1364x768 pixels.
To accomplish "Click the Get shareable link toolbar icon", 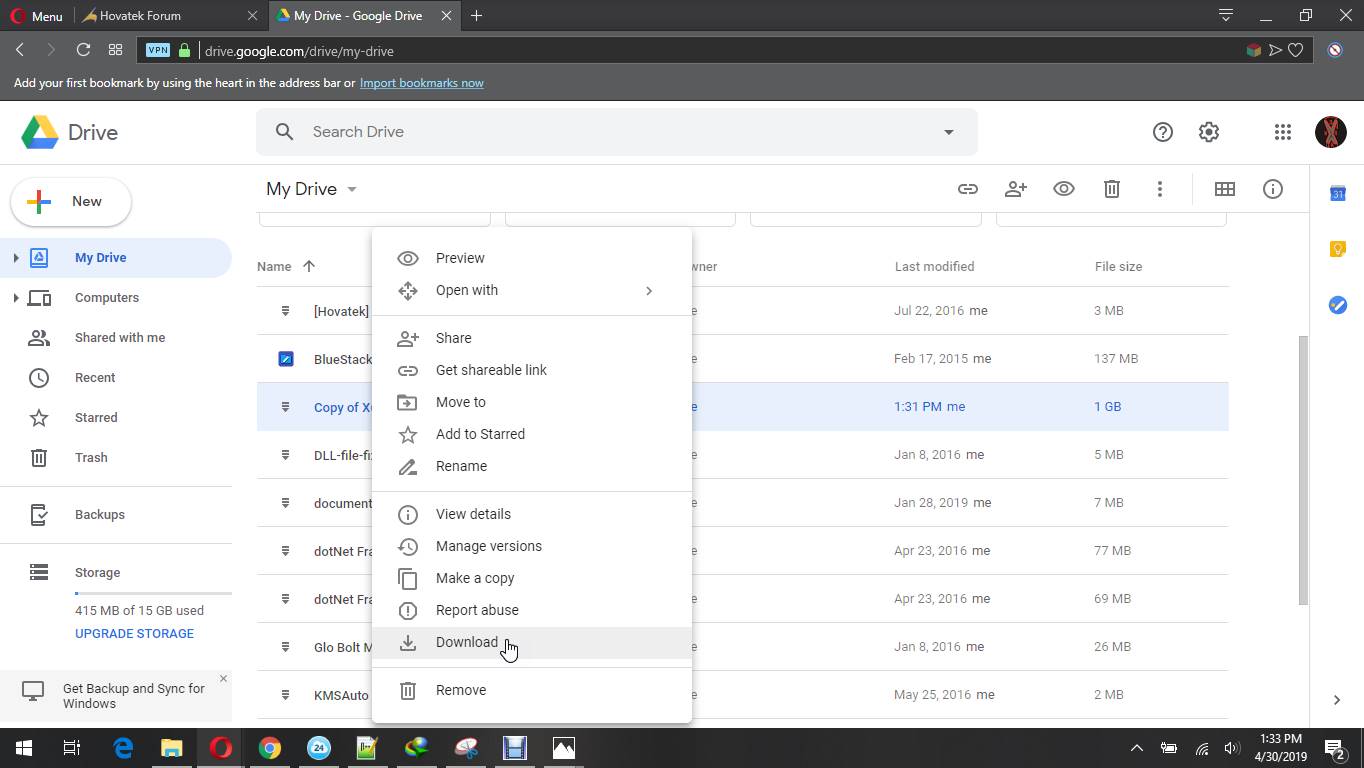I will coord(967,188).
